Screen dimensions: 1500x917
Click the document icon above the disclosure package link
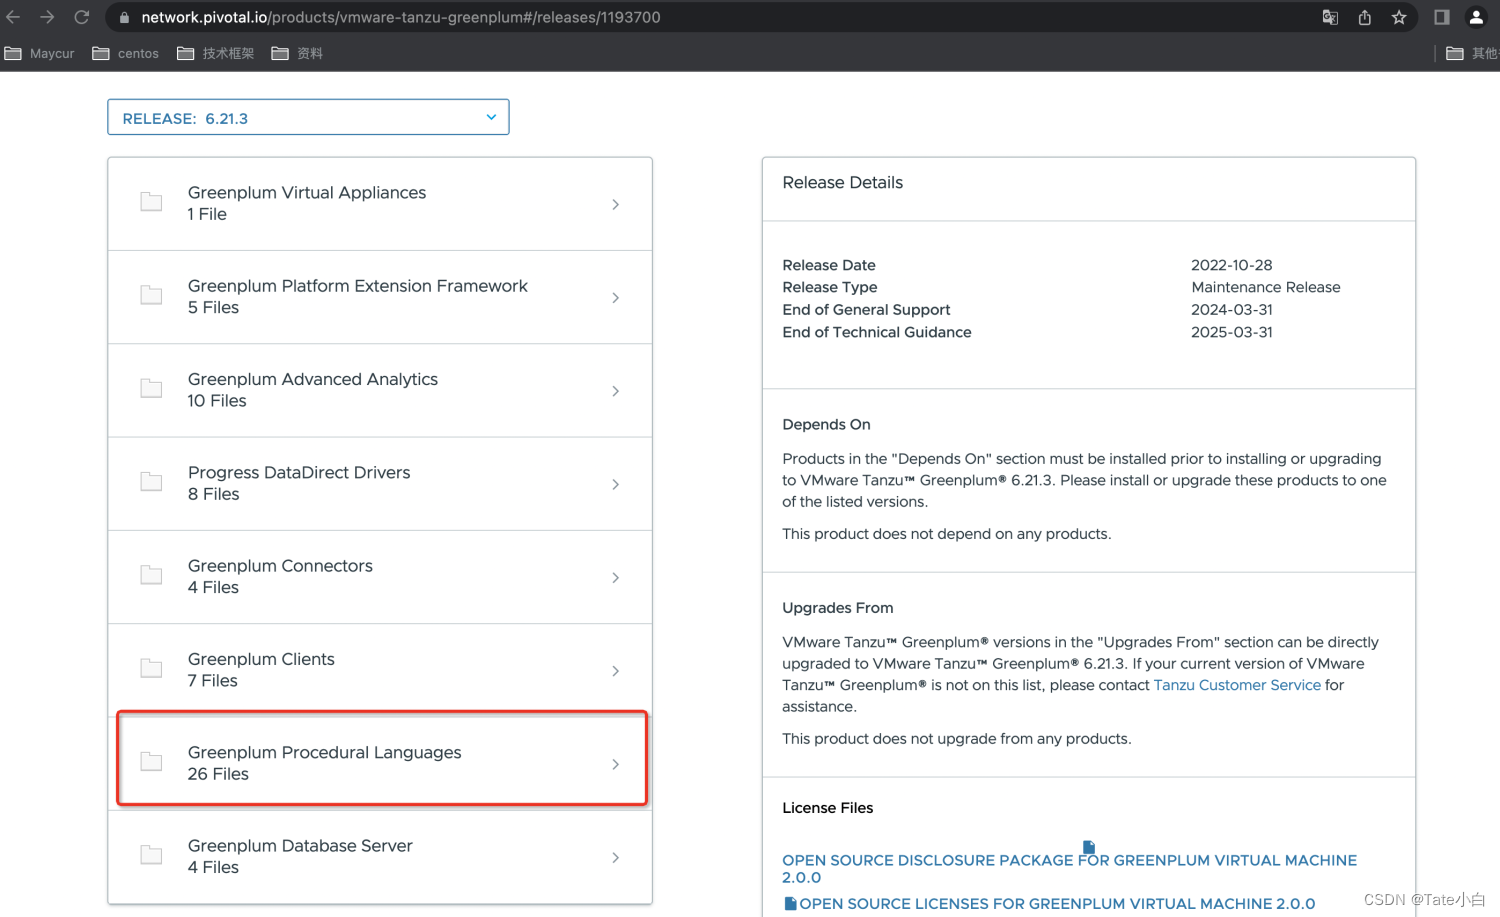(1089, 847)
